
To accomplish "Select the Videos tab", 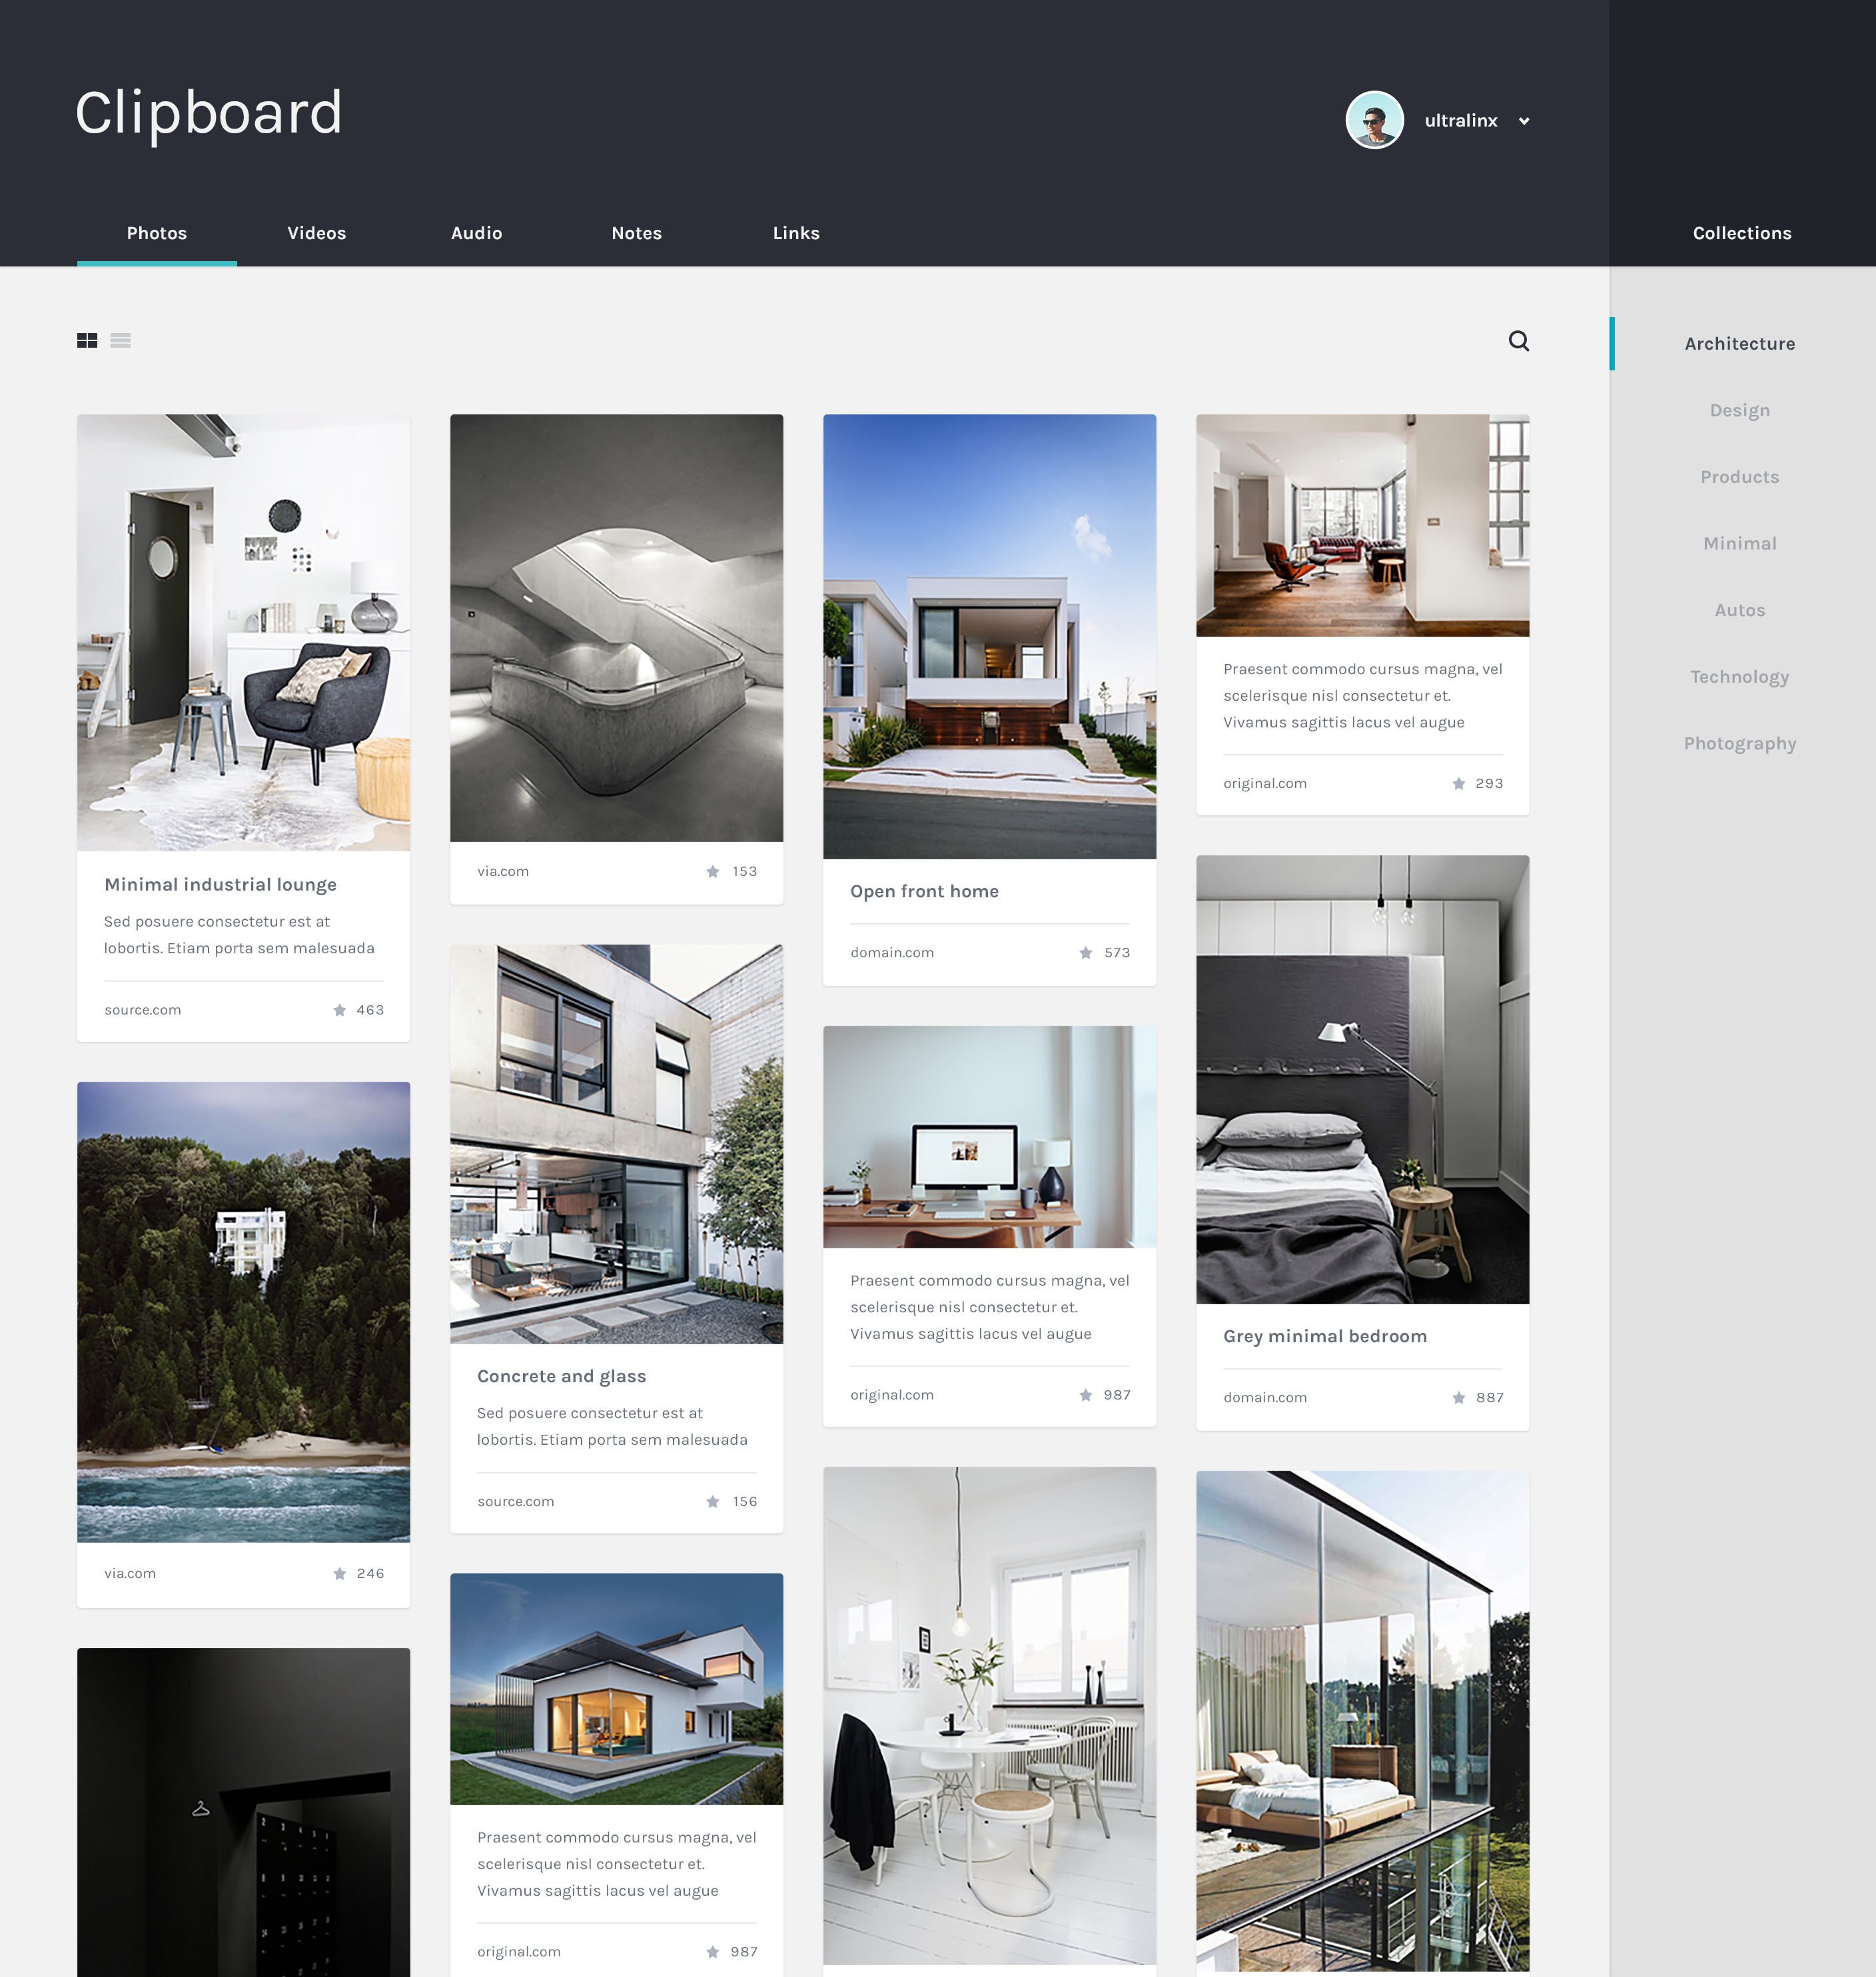I will (316, 231).
